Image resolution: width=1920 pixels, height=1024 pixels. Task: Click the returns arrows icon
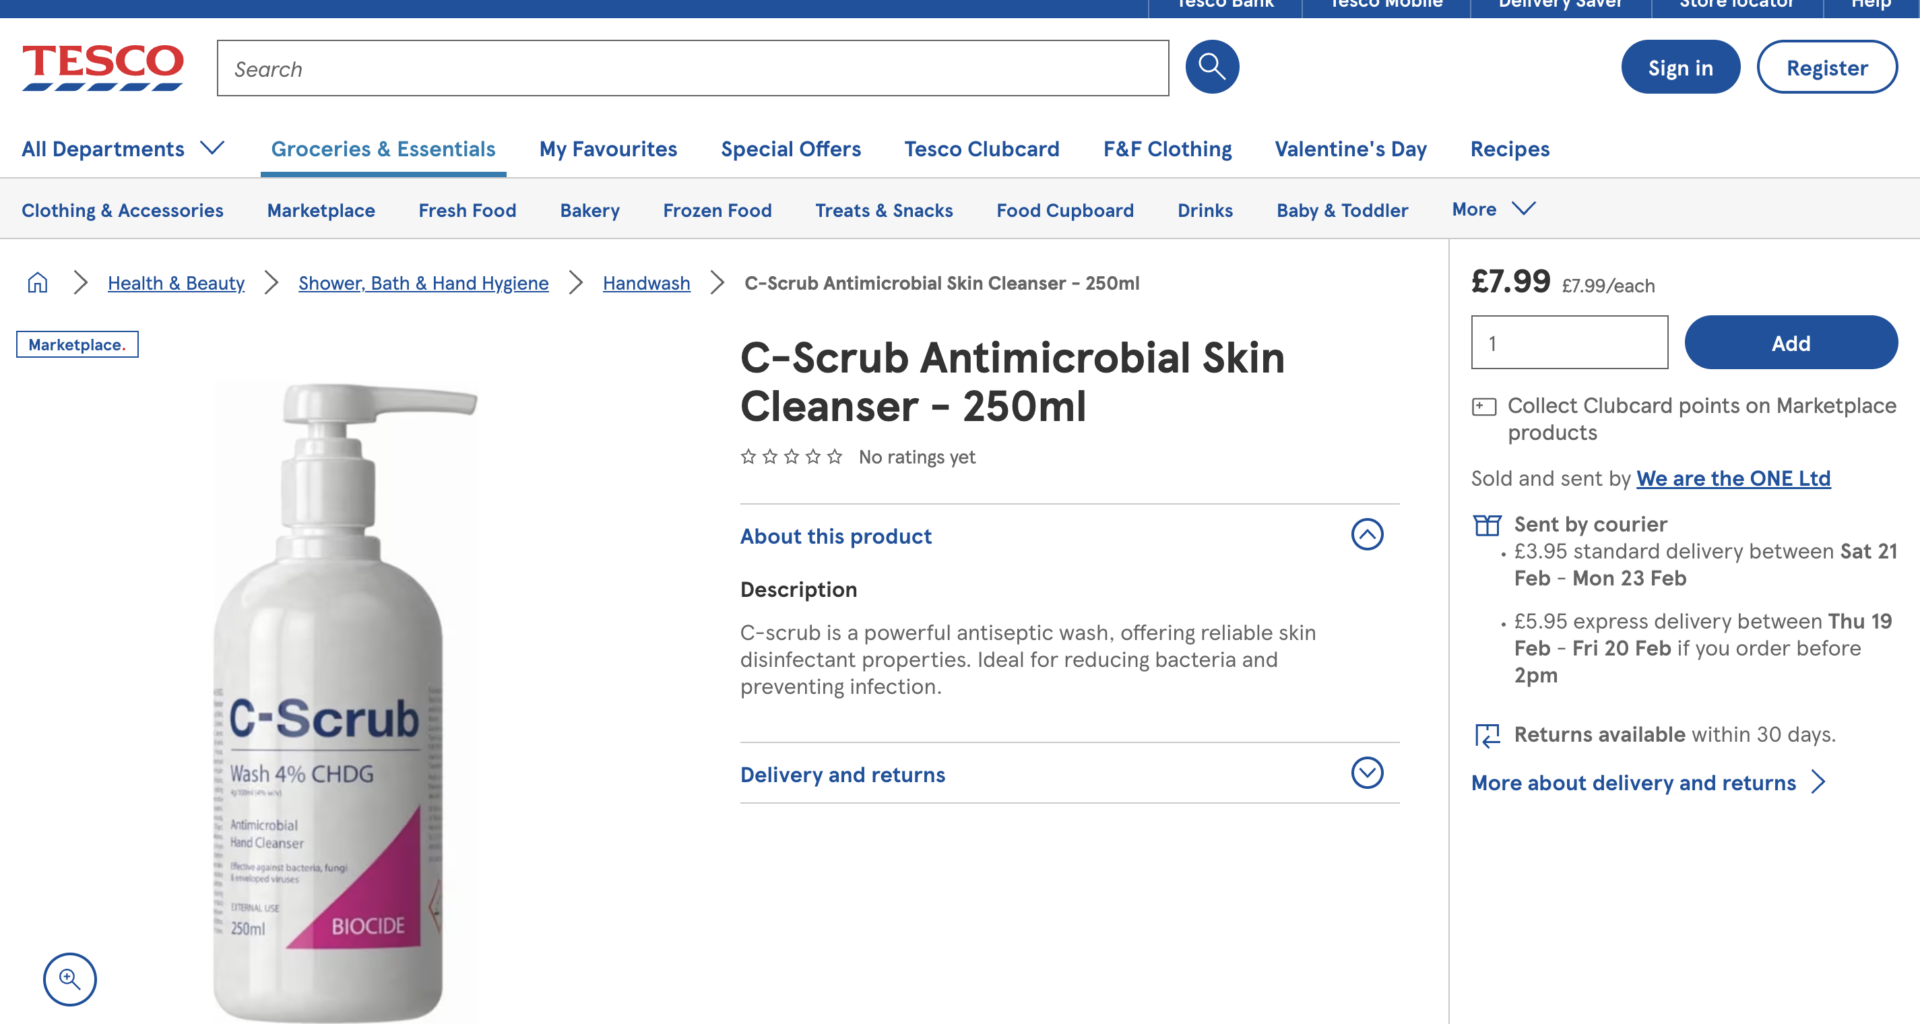point(1488,734)
